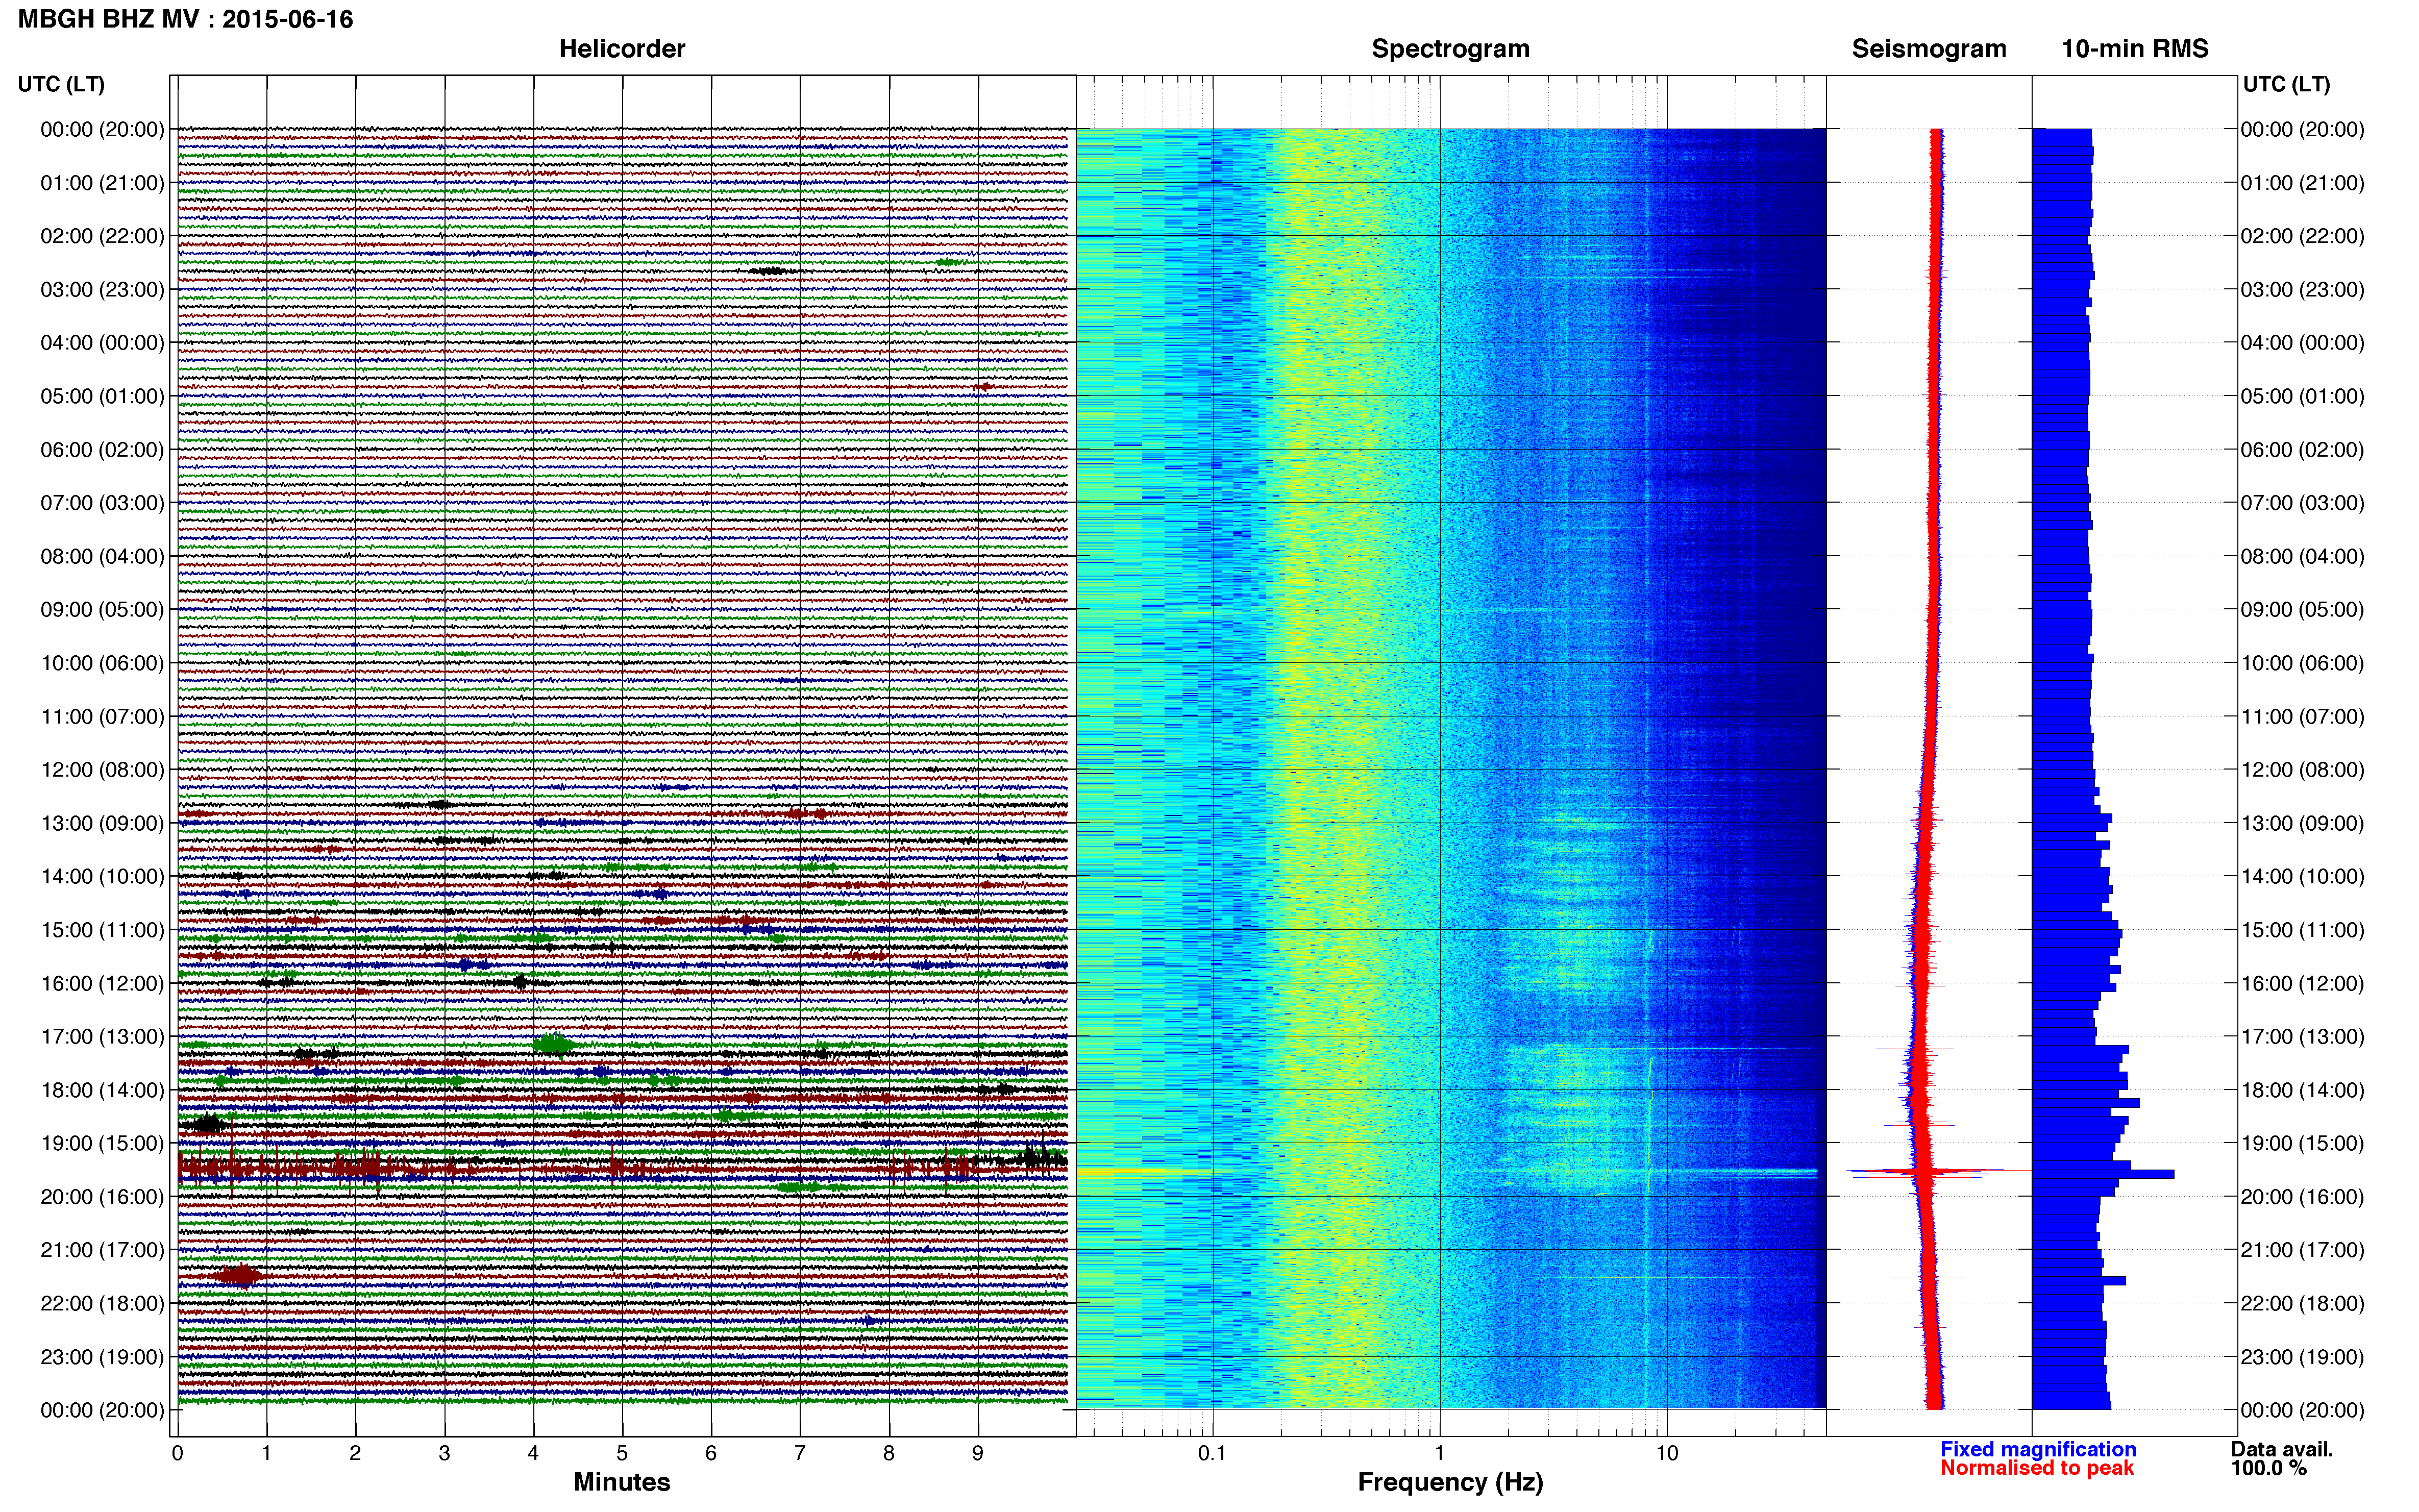This screenshot has width=2419, height=1512.
Task: Click left time label '08:00 (04:00)'
Action: pyautogui.click(x=102, y=556)
